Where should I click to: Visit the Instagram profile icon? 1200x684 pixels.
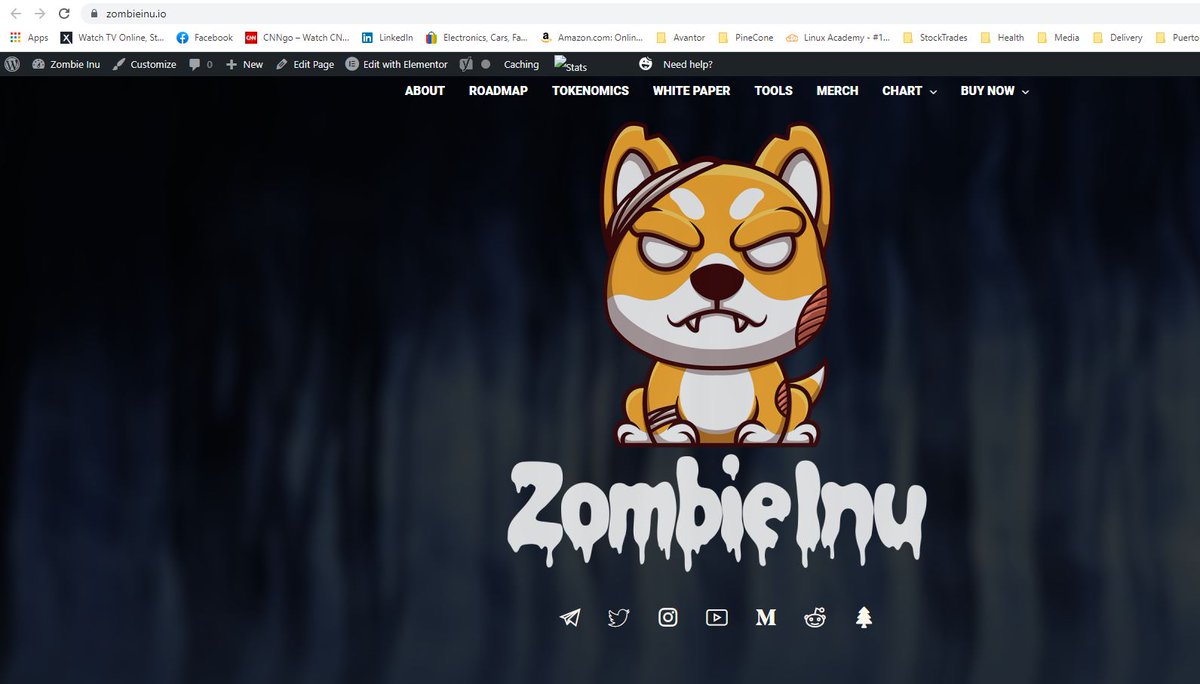pyautogui.click(x=668, y=617)
